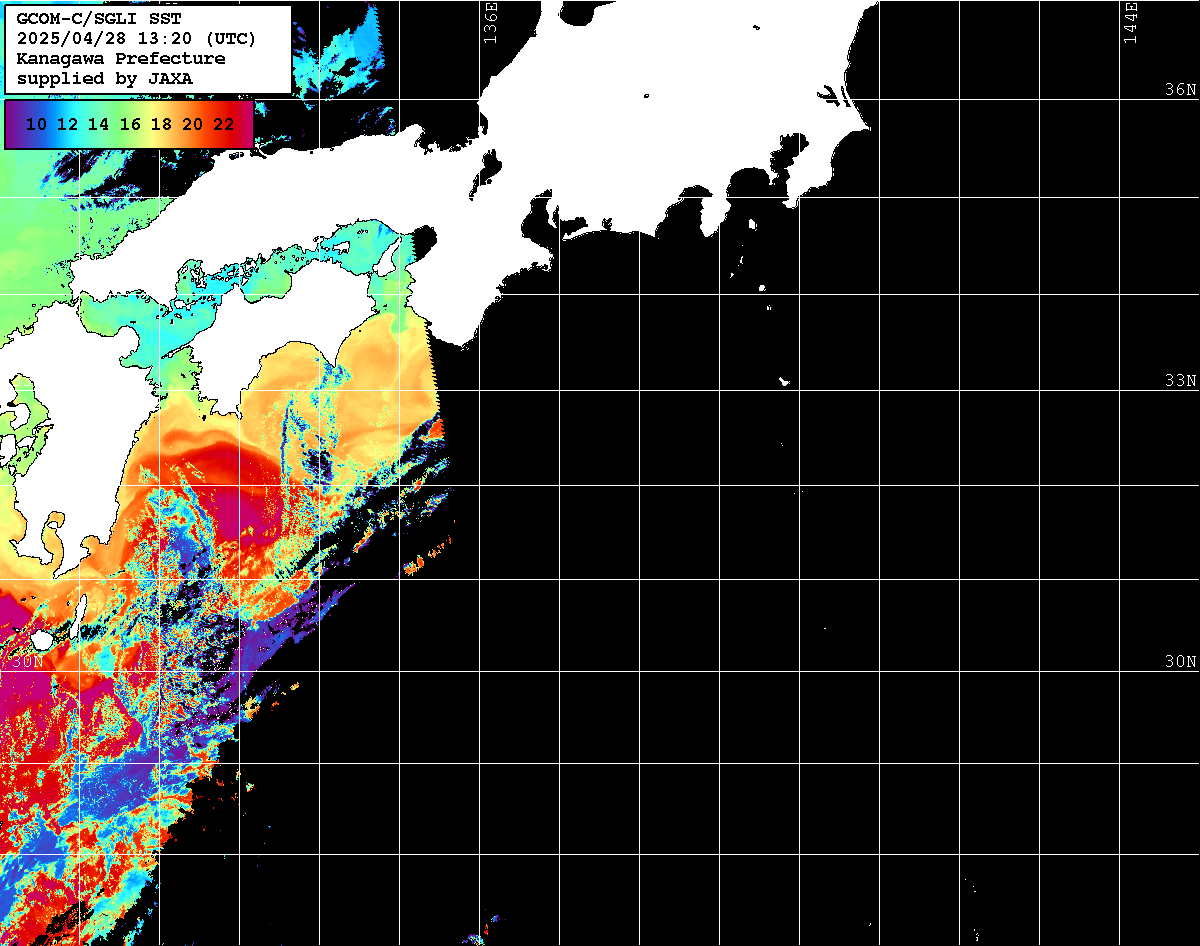Click the 16 value on the temperature scale

(x=130, y=124)
